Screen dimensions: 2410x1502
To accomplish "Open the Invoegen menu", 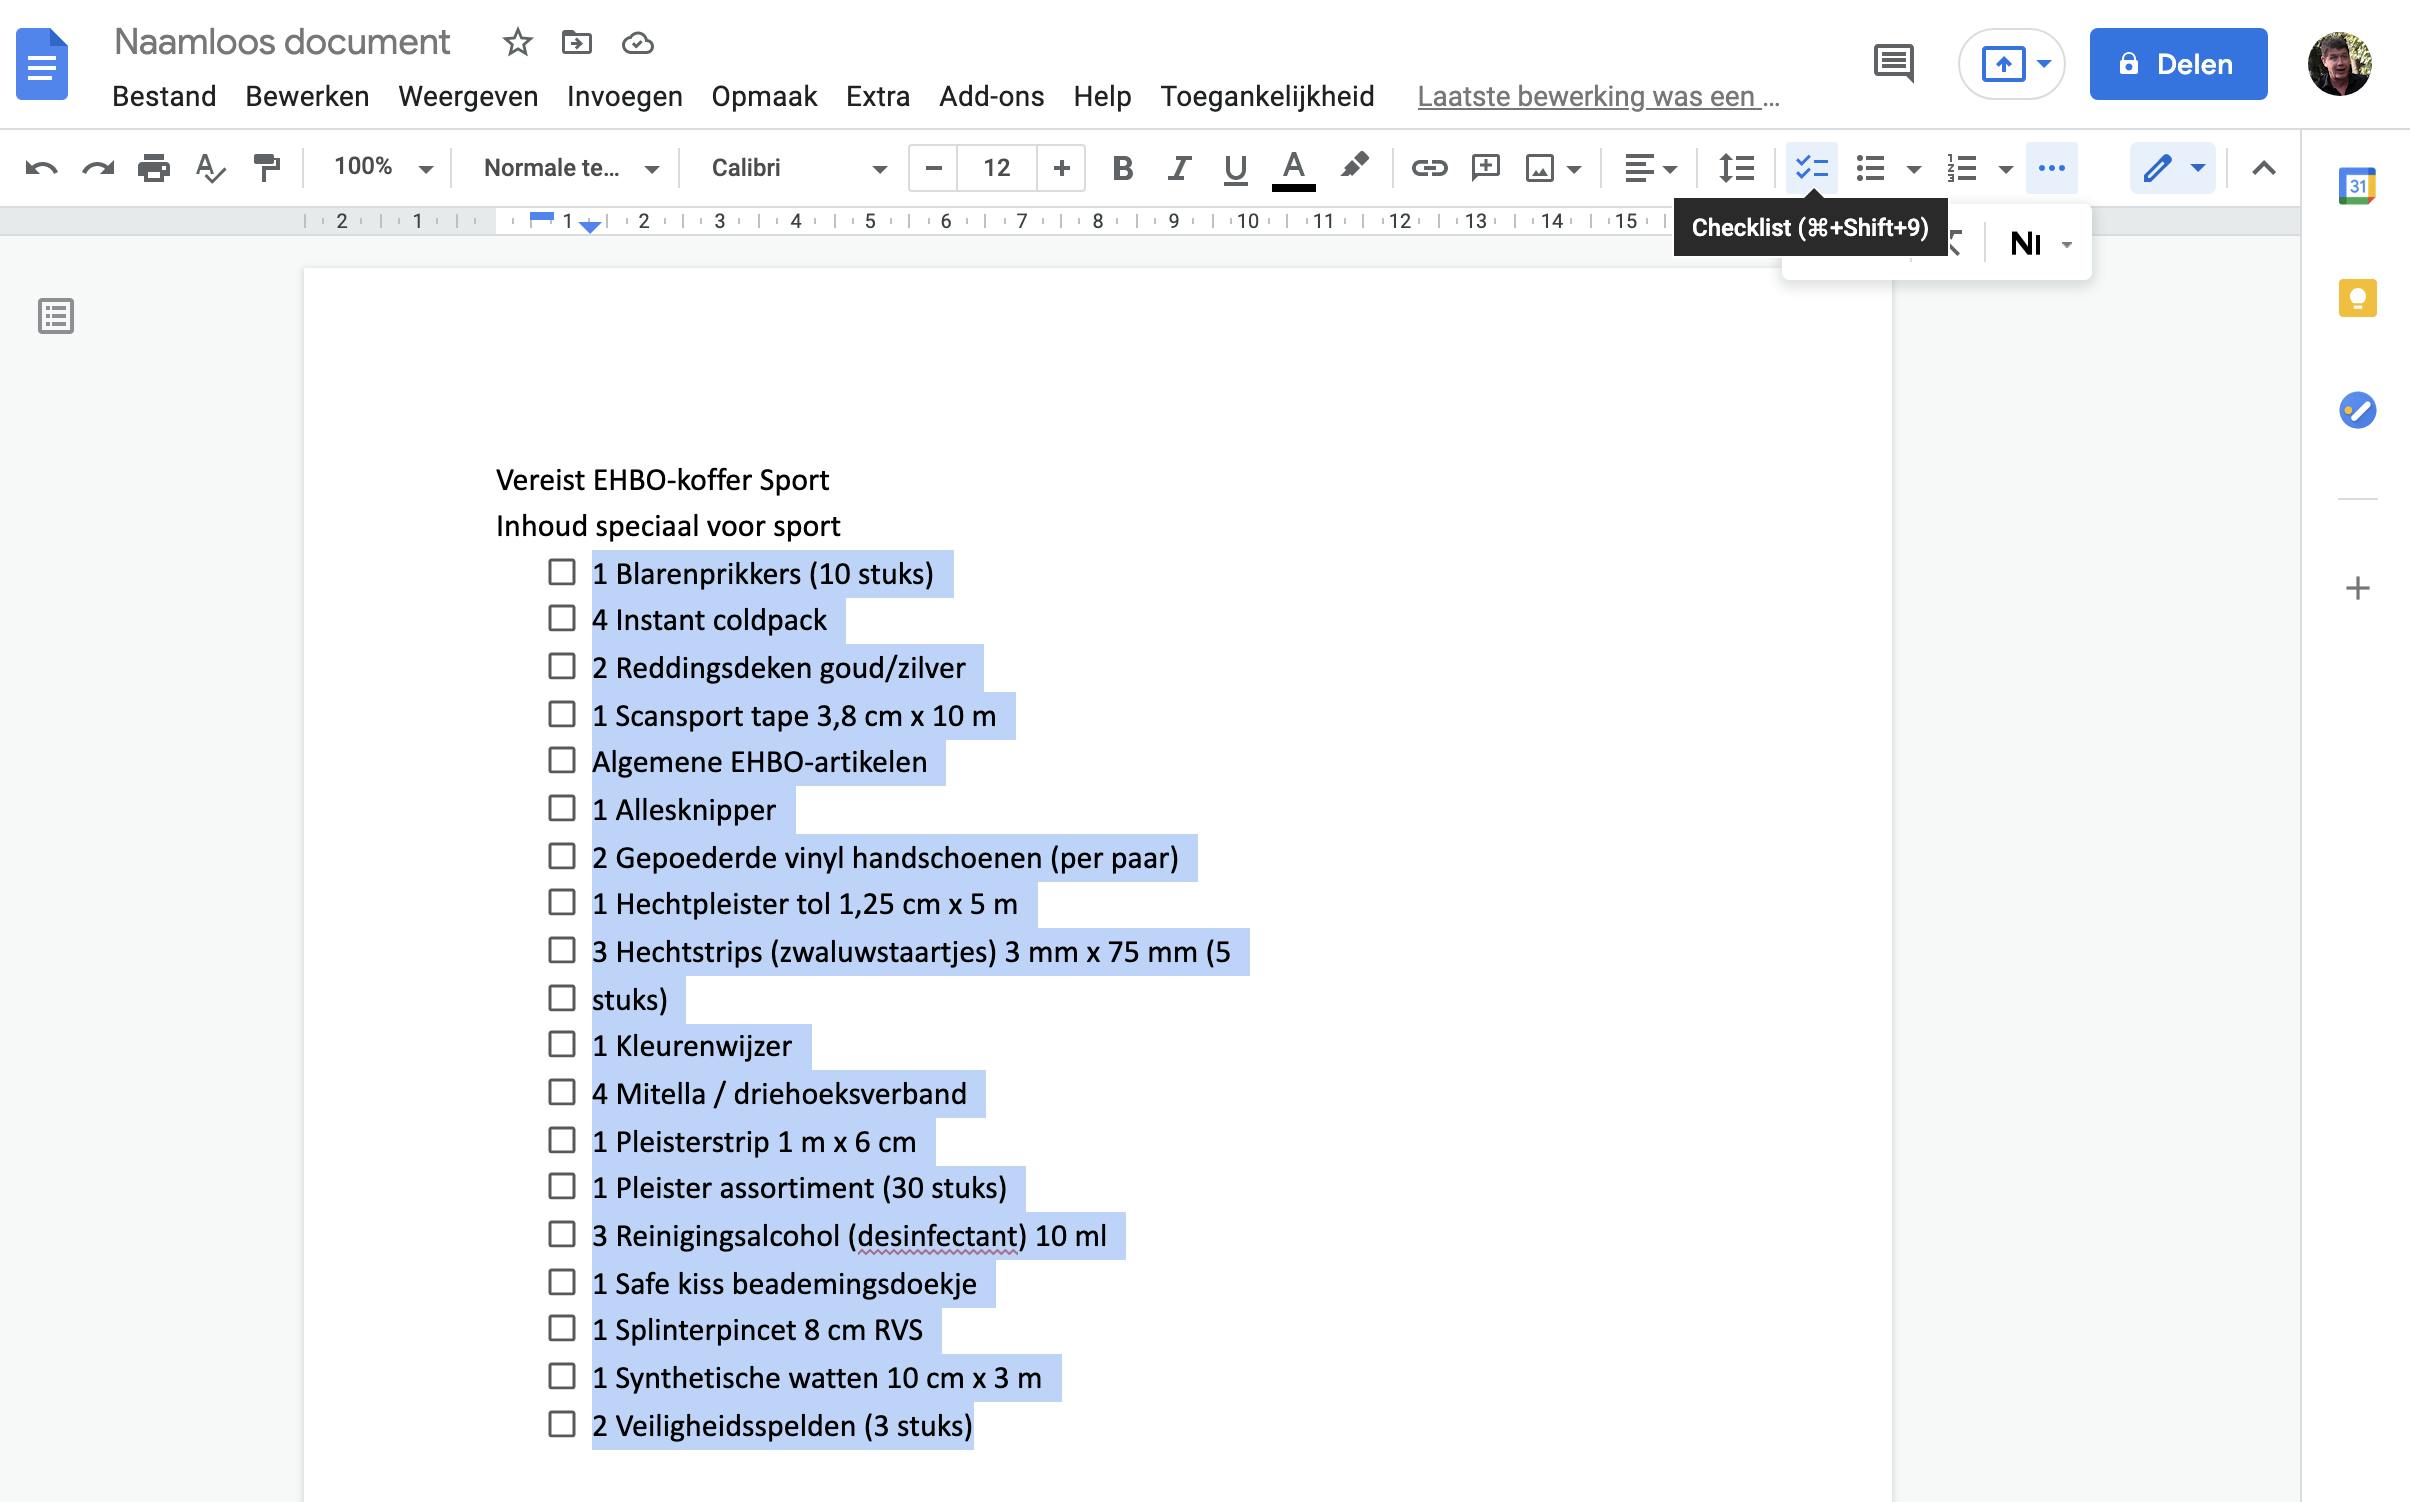I will (x=624, y=96).
